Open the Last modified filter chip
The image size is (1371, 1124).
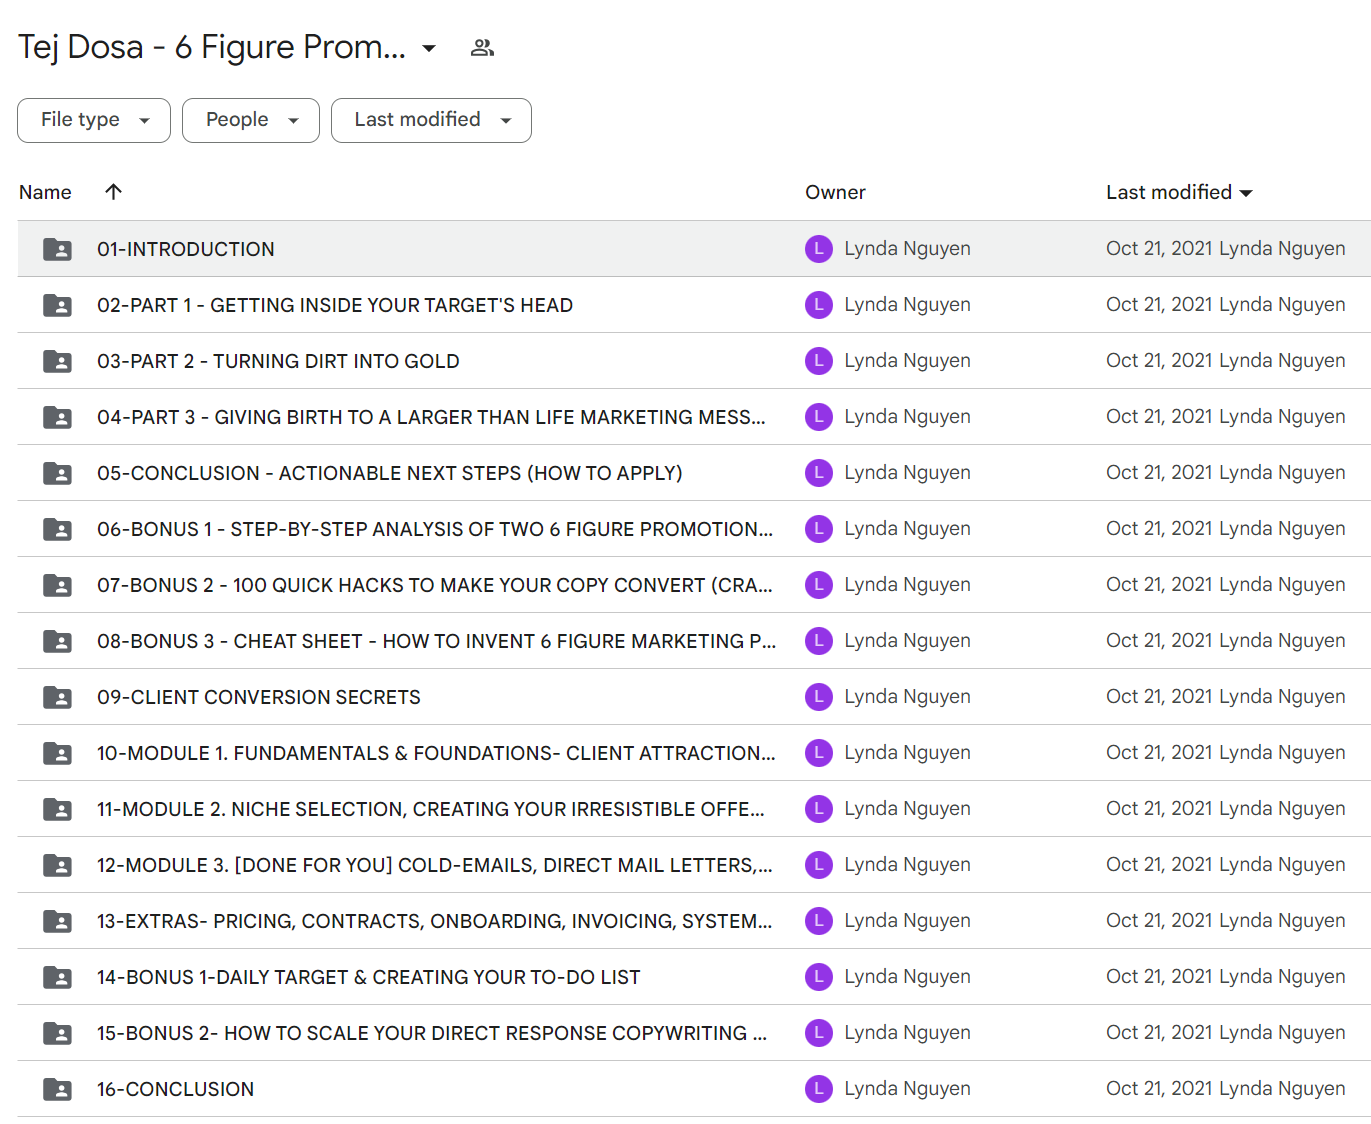pos(431,120)
